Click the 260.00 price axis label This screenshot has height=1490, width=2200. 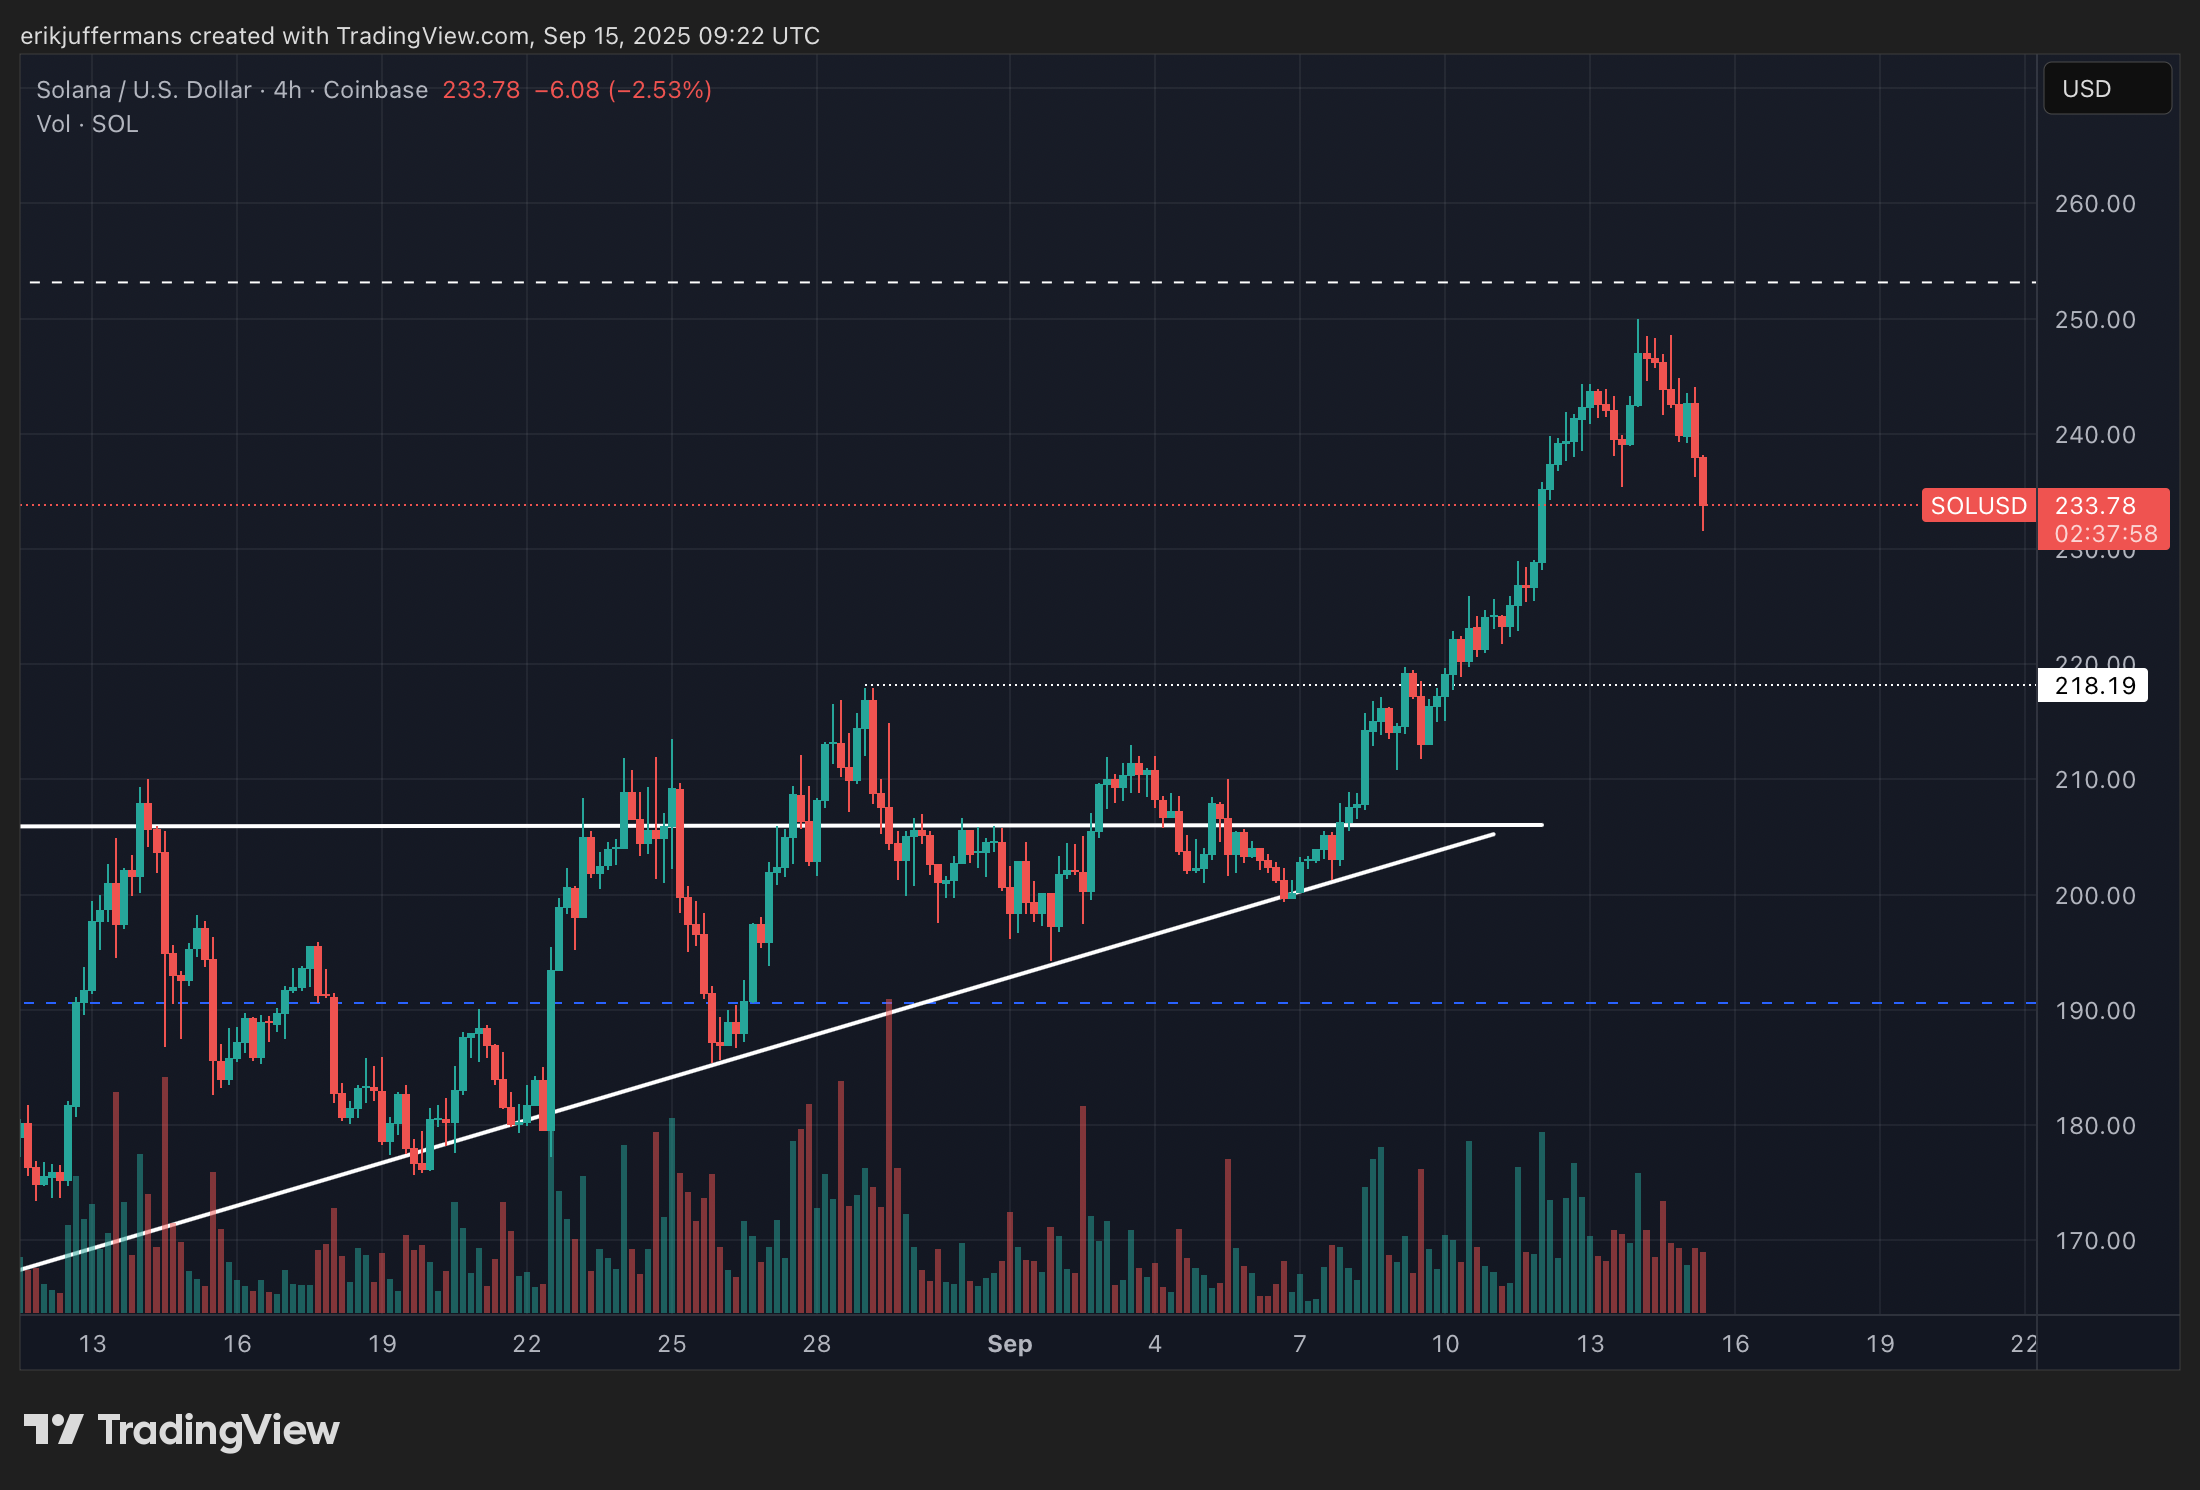point(2094,204)
